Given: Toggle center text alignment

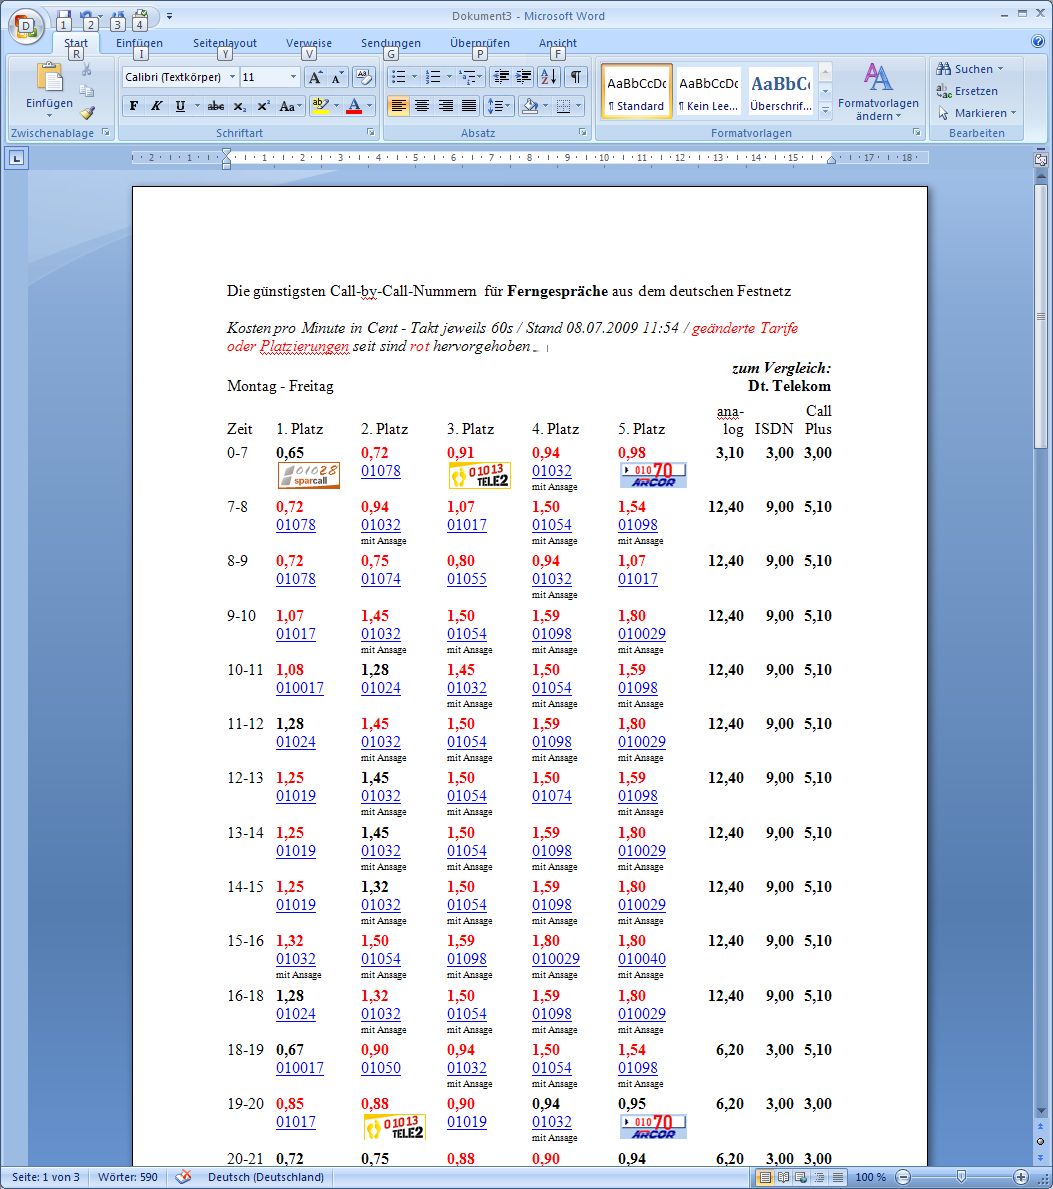Looking at the screenshot, I should click(x=422, y=106).
